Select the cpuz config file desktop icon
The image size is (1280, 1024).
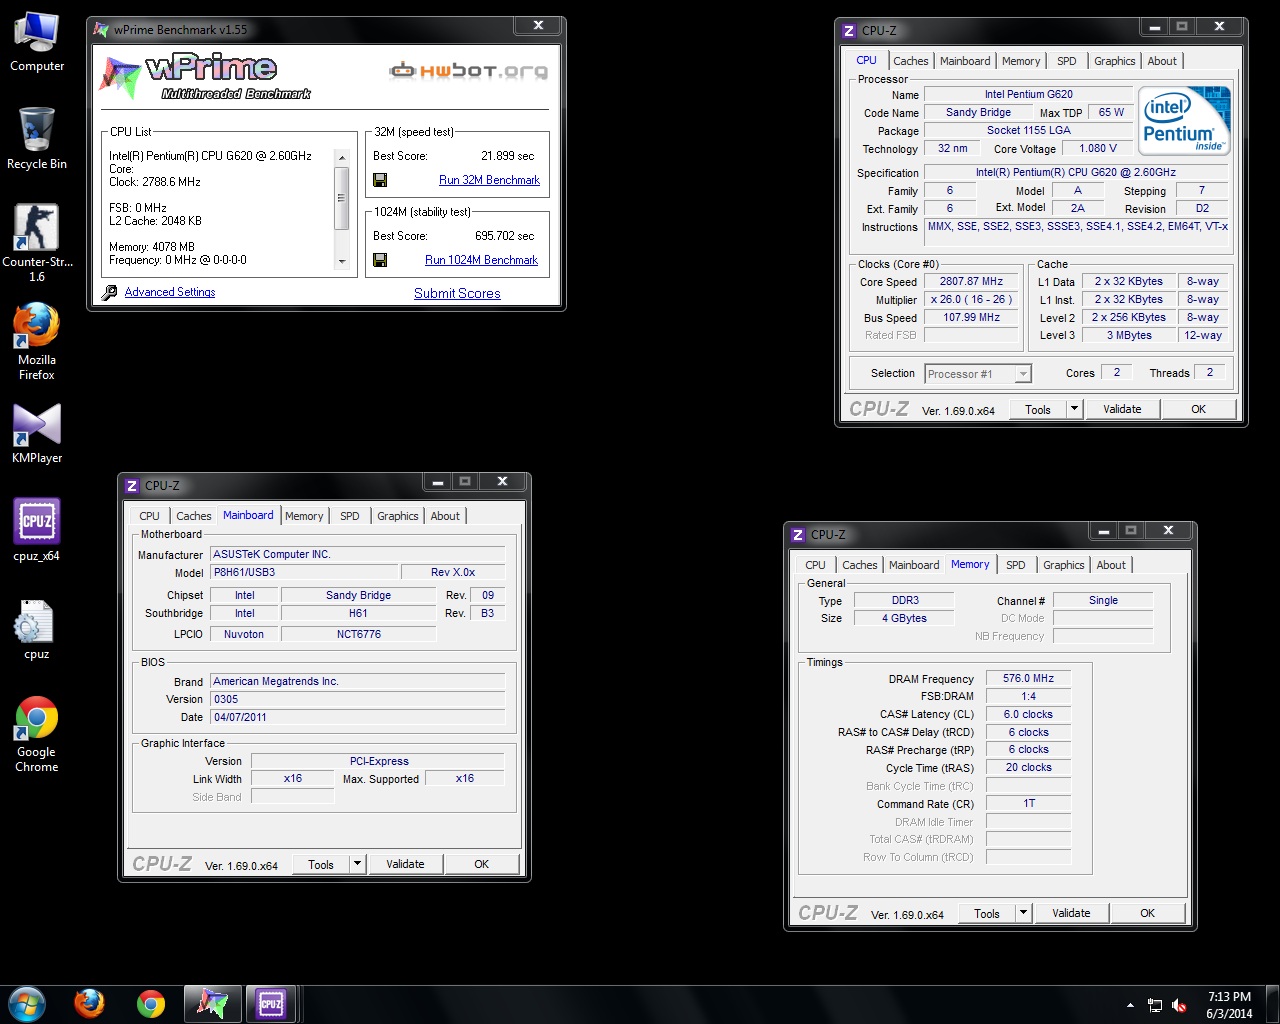pyautogui.click(x=37, y=629)
